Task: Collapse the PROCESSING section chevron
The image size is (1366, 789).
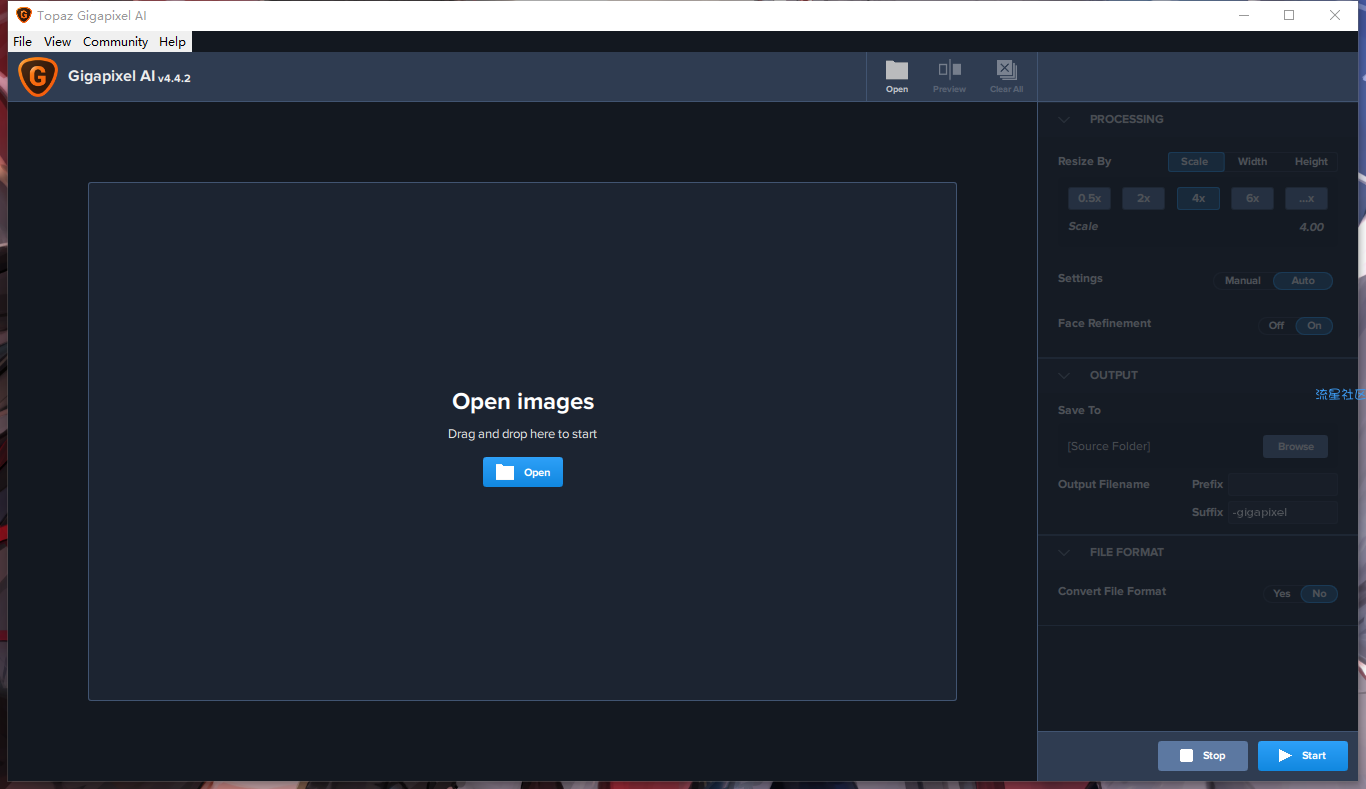Action: point(1064,119)
